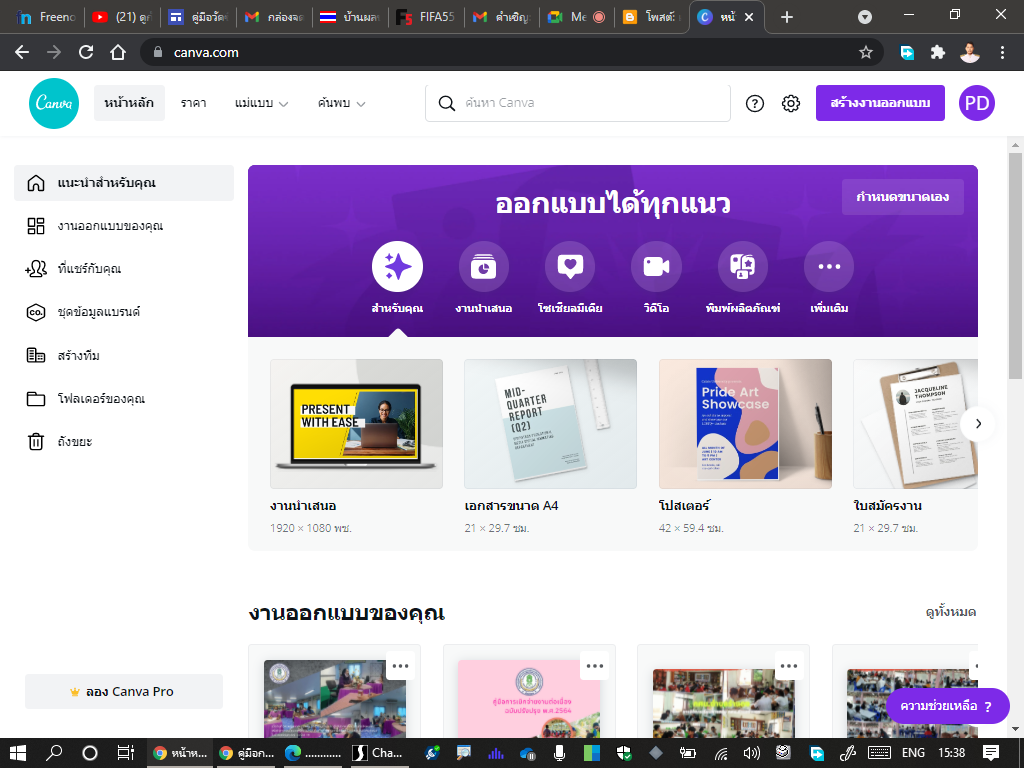1024x768 pixels.
Task: Click the Canva search field
Action: point(577,103)
